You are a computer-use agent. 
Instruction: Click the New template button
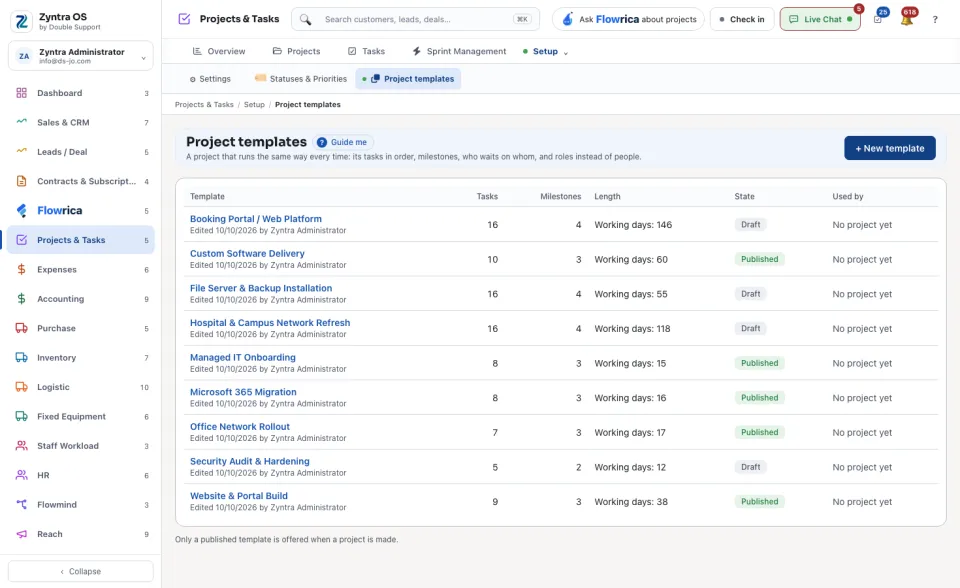tap(890, 148)
